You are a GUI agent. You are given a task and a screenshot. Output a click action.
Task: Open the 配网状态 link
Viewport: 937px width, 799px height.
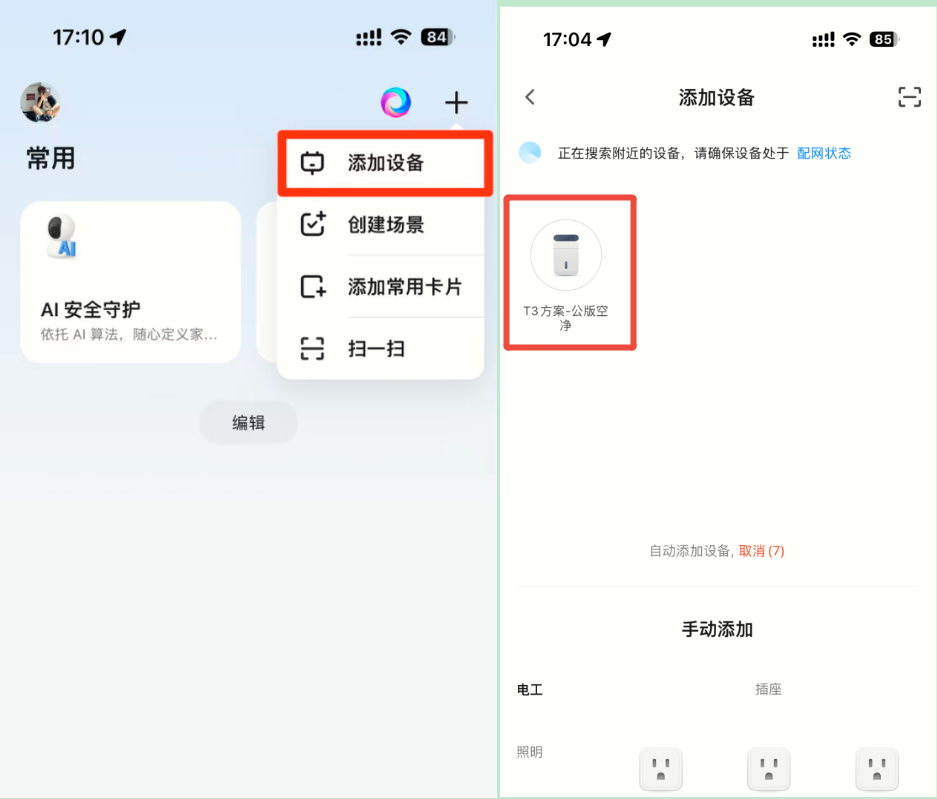(x=822, y=153)
